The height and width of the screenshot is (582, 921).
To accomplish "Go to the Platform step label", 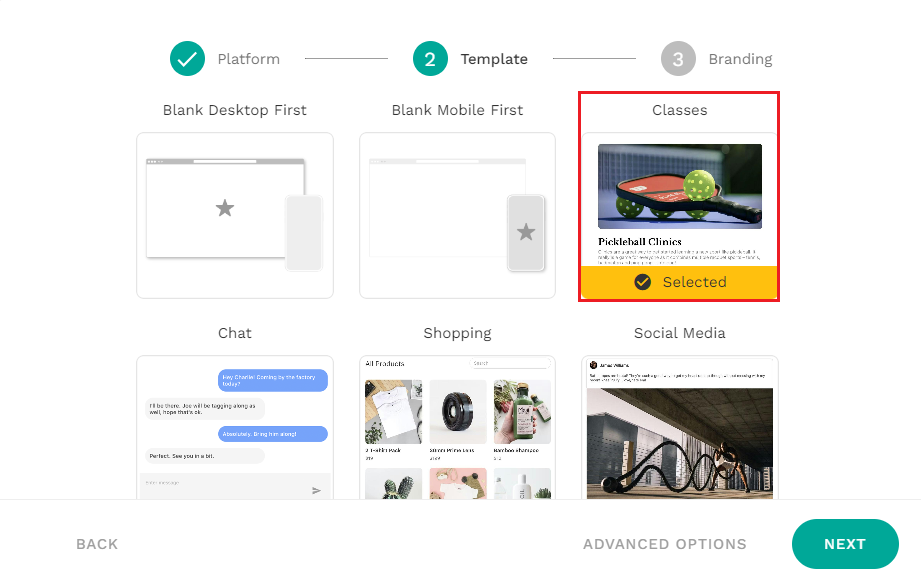I will pyautogui.click(x=248, y=59).
